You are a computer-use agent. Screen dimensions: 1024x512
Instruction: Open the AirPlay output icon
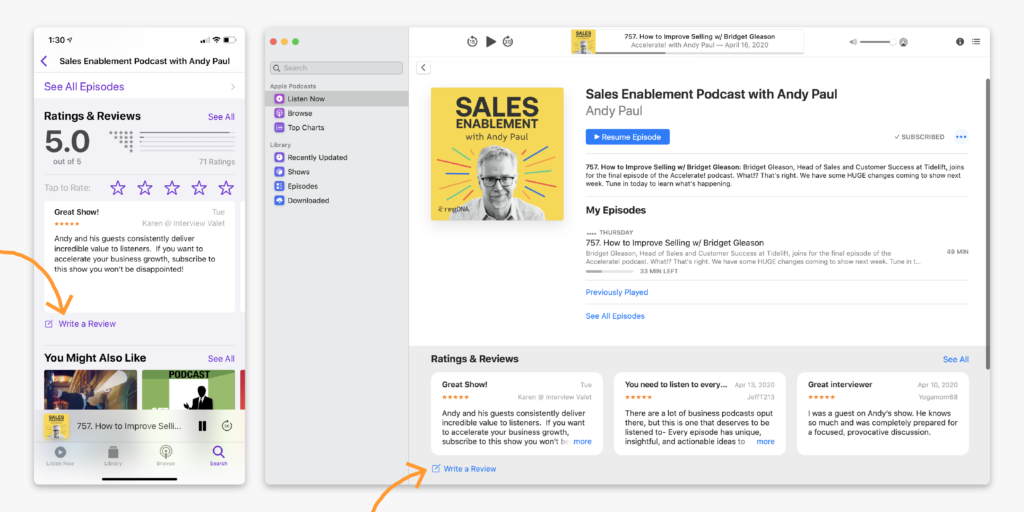point(904,42)
